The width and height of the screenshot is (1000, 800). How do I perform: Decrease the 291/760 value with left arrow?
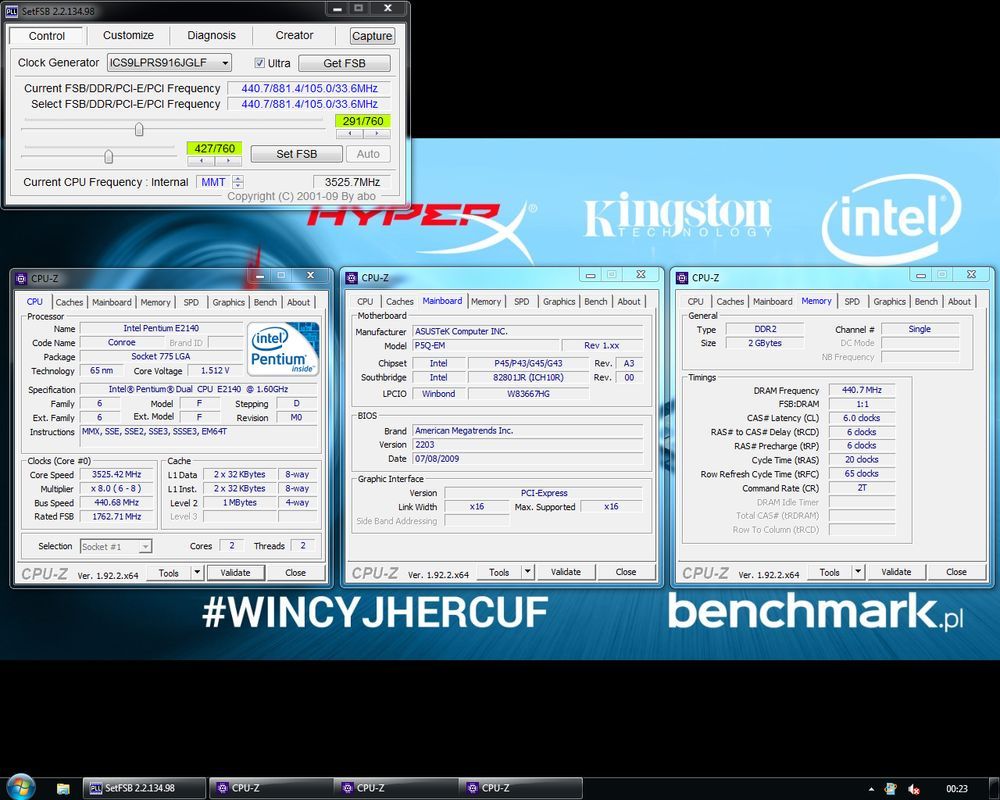point(349,133)
